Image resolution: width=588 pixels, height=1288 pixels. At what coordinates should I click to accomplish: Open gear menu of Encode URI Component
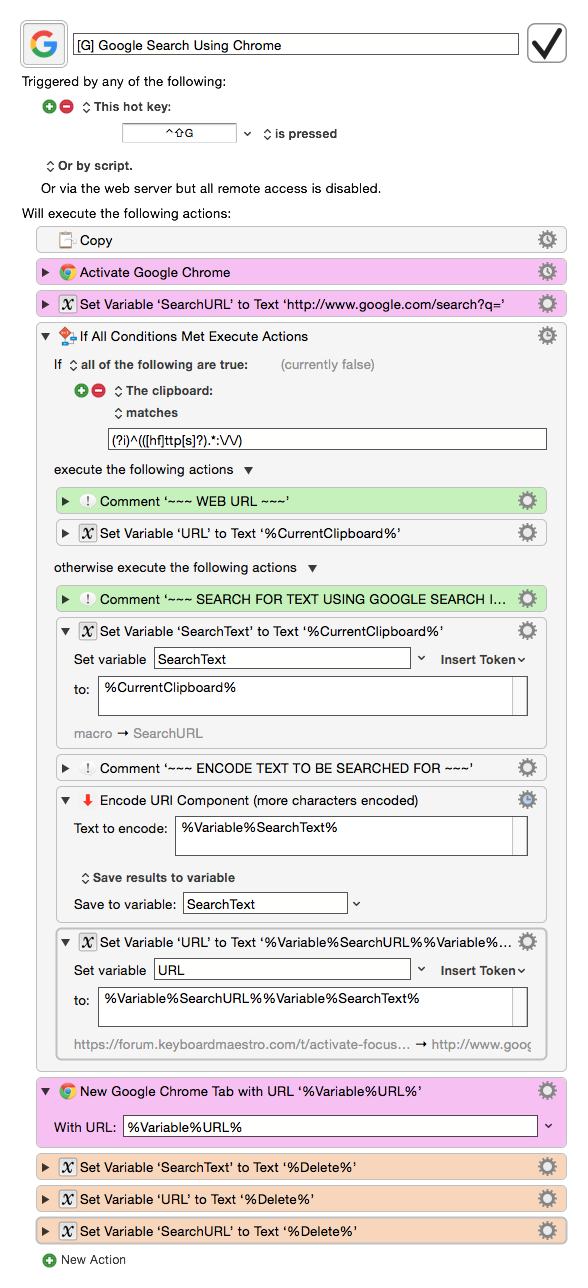(527, 800)
